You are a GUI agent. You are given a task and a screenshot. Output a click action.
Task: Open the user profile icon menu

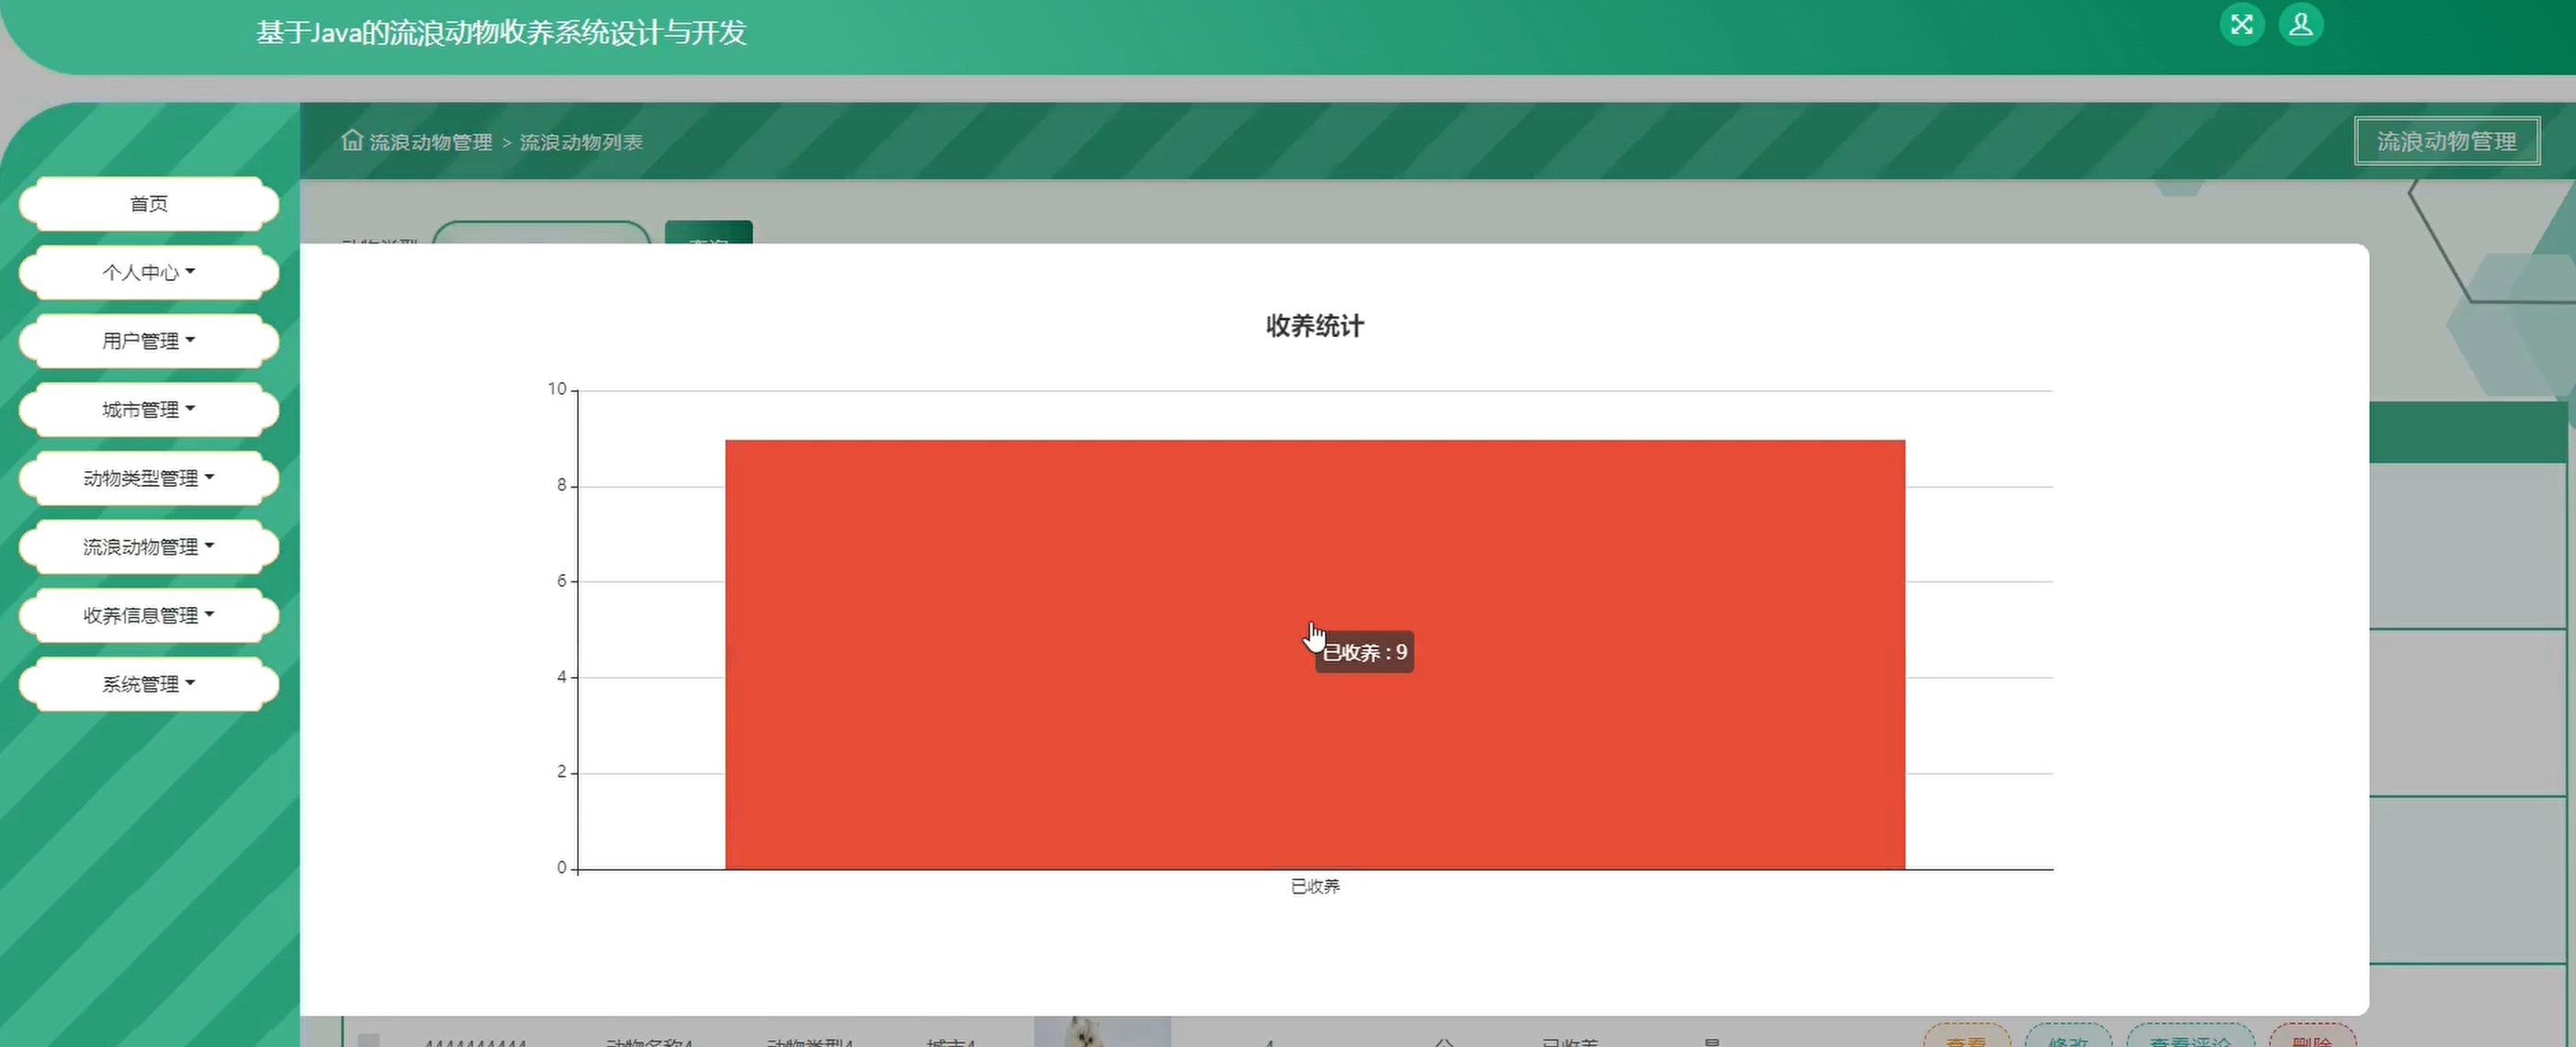point(2300,25)
